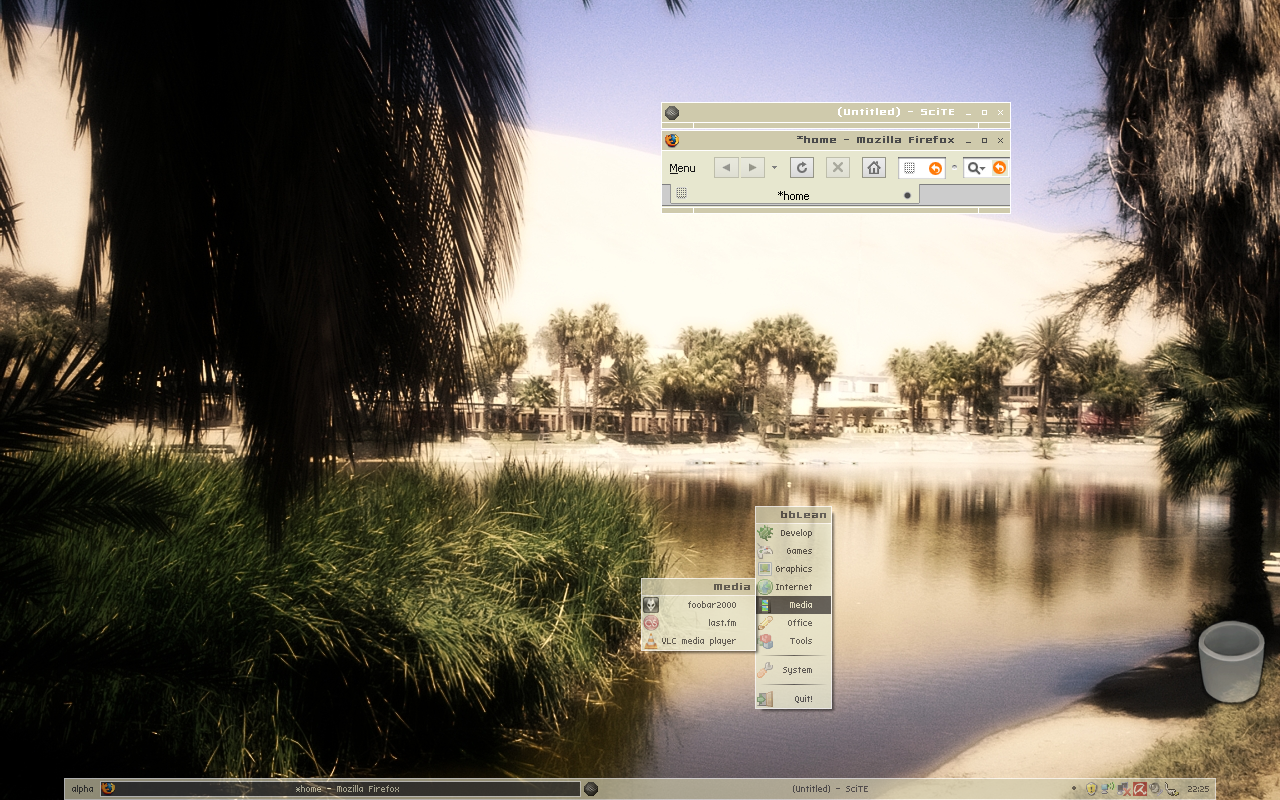Open the Office submenu in bbLean menu

794,623
